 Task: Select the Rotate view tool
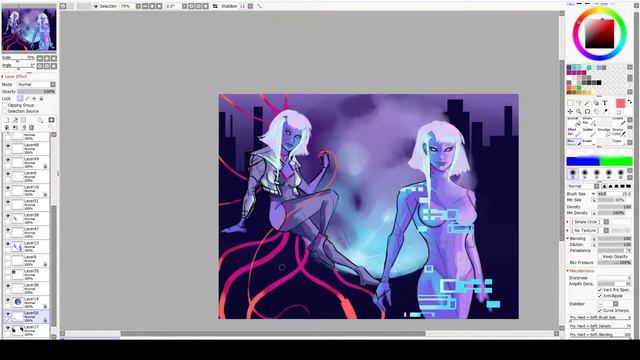tap(587, 111)
